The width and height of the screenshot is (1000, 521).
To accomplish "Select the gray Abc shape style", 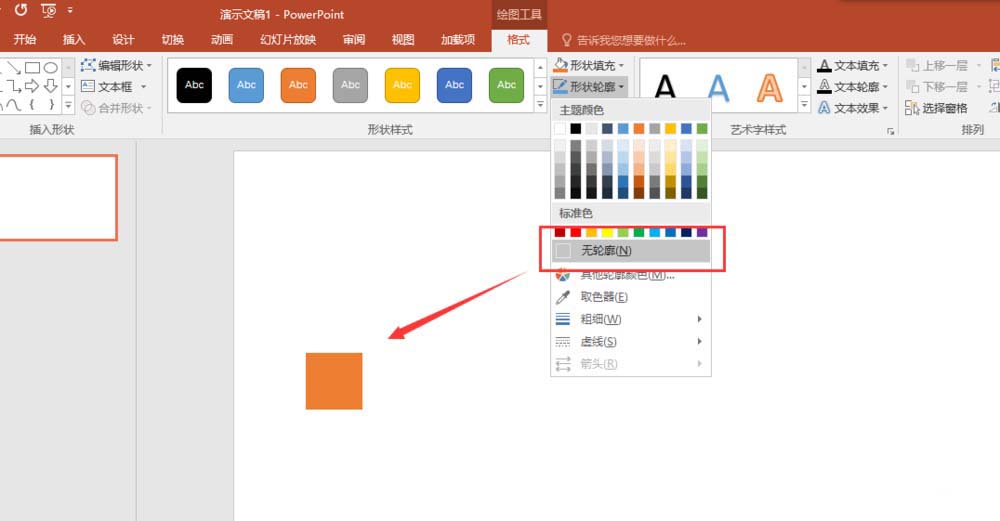I will click(350, 85).
